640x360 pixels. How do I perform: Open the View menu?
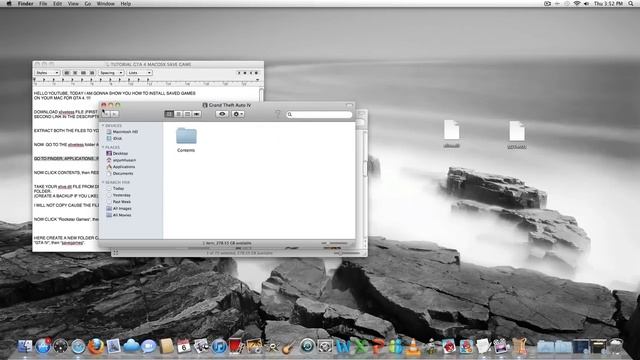coord(73,4)
